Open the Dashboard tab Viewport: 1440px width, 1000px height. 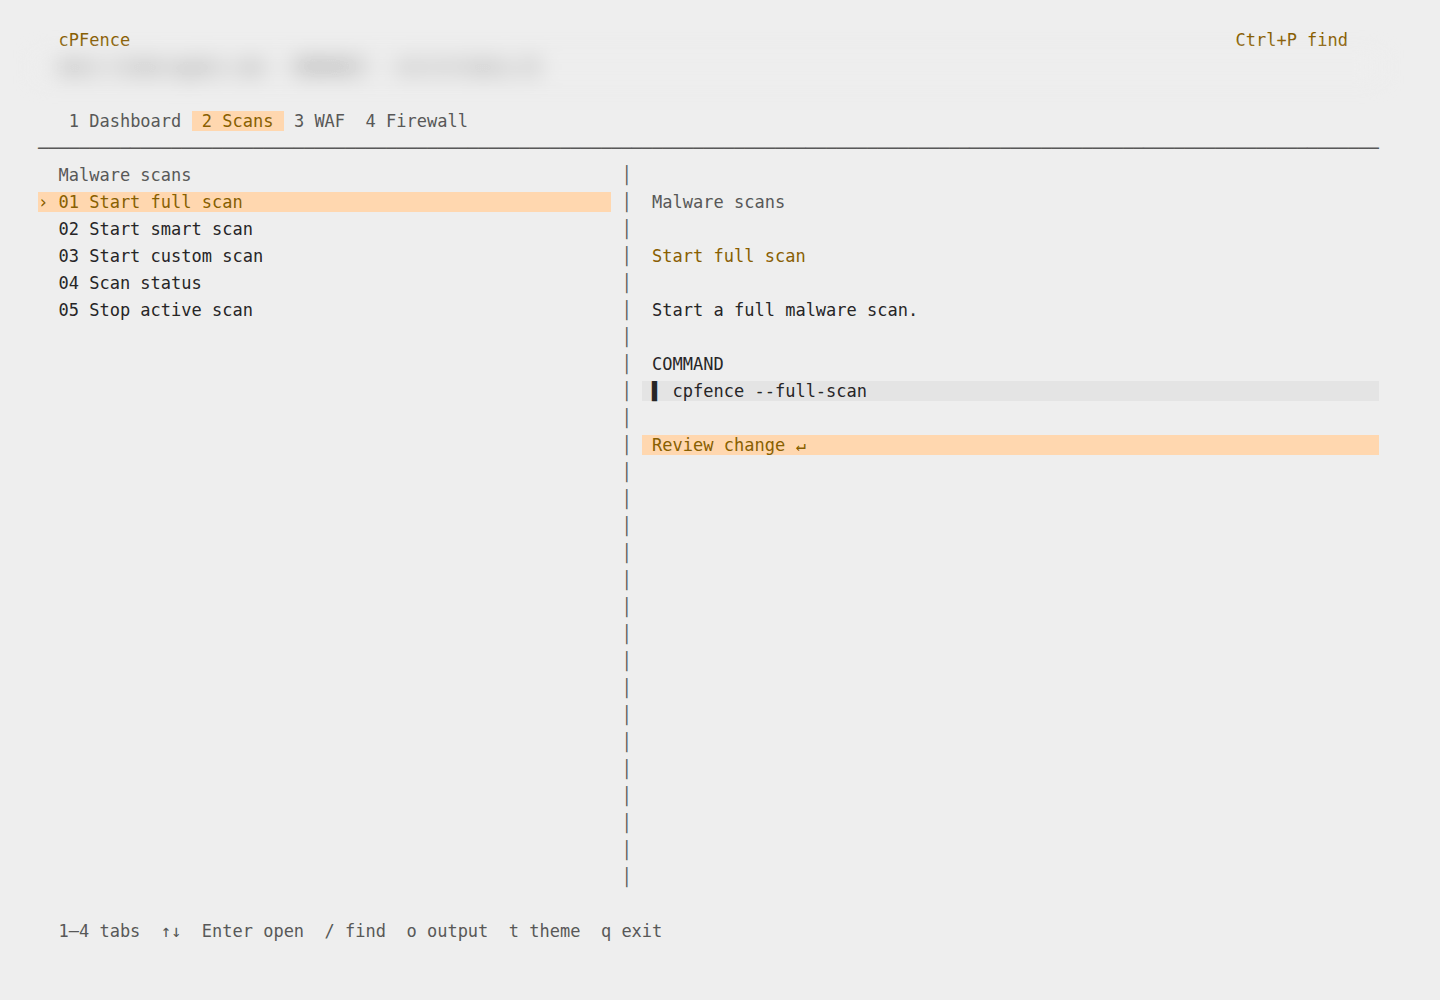[125, 121]
